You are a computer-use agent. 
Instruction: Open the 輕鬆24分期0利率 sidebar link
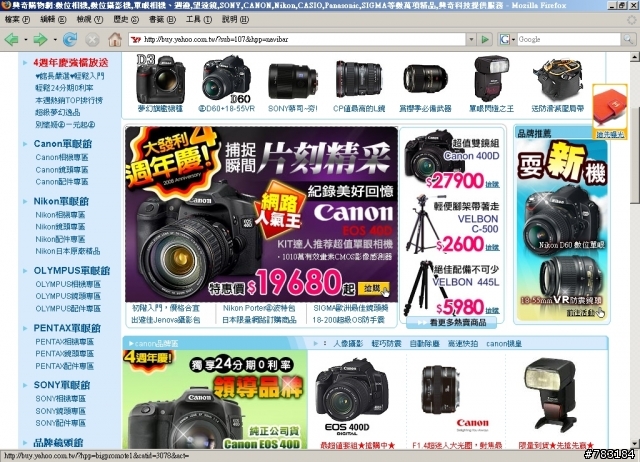tap(64, 88)
